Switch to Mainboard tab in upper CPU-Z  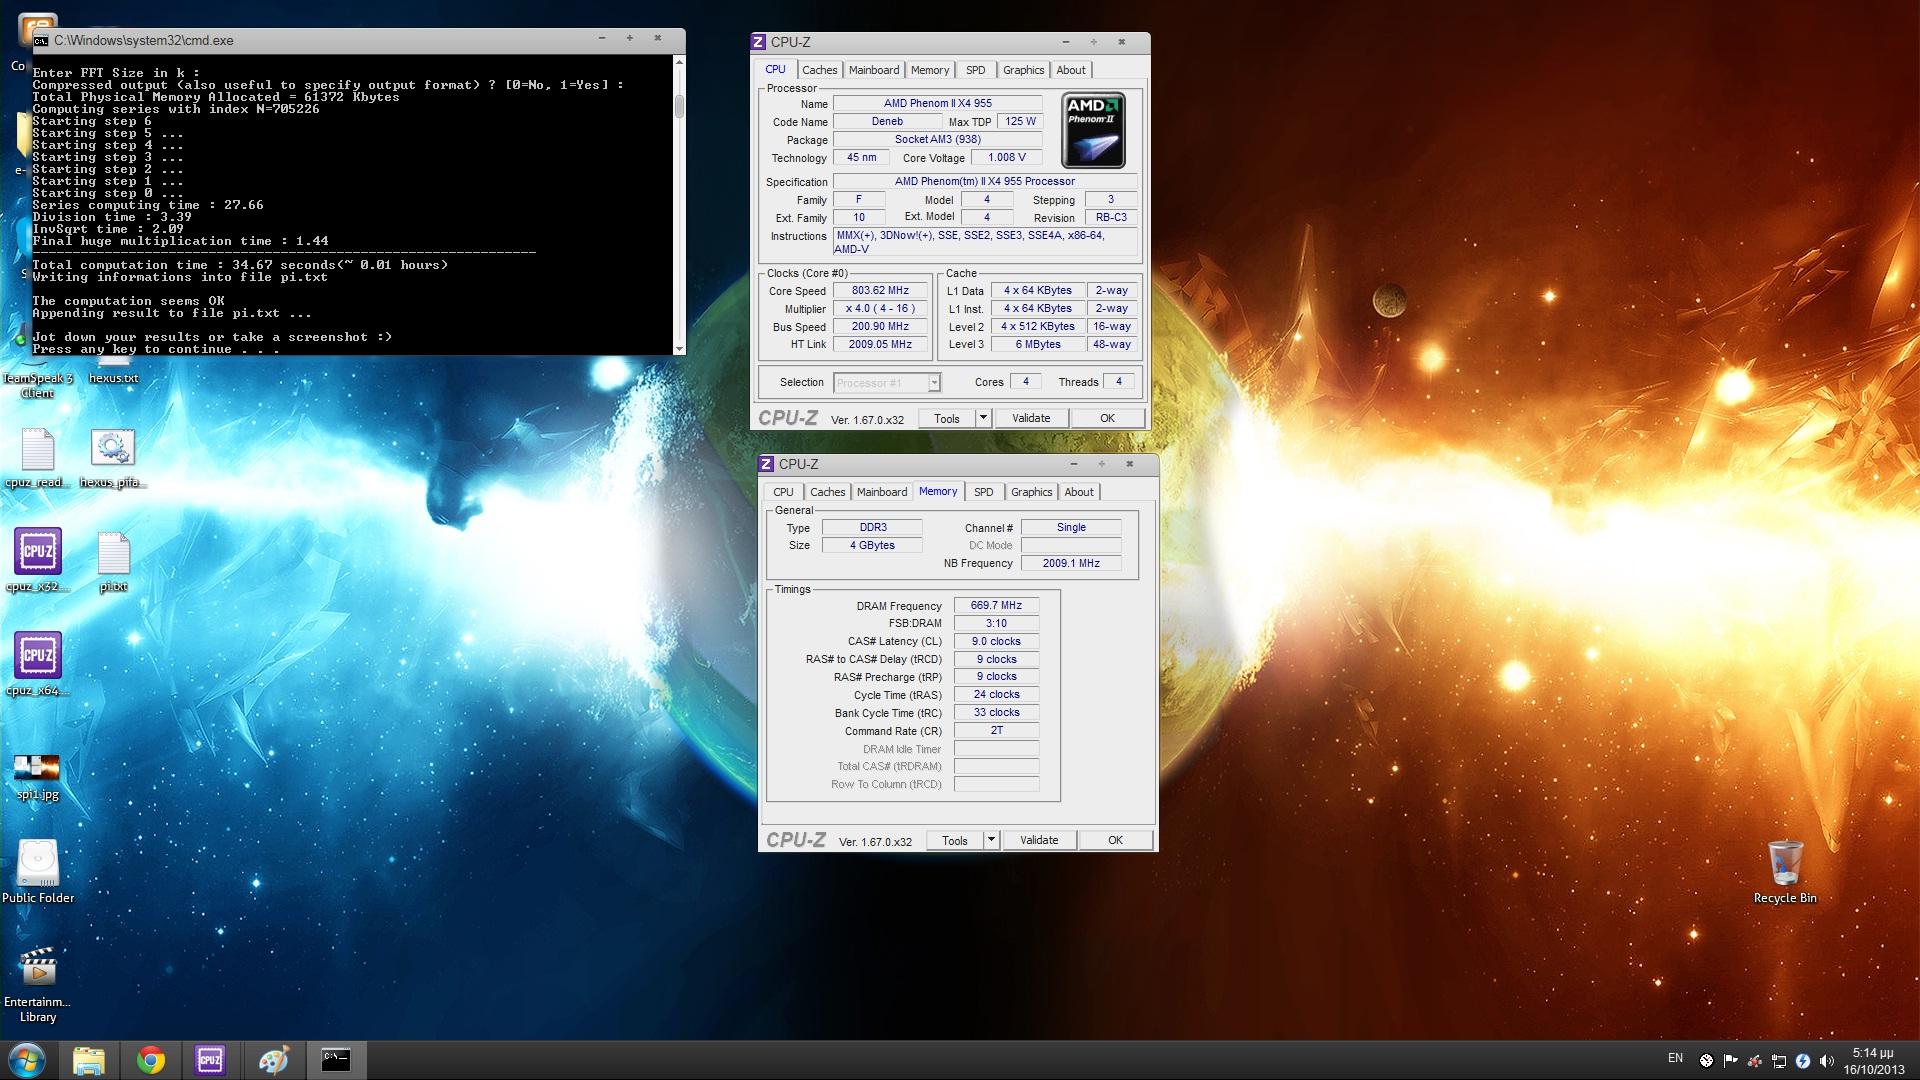click(873, 70)
